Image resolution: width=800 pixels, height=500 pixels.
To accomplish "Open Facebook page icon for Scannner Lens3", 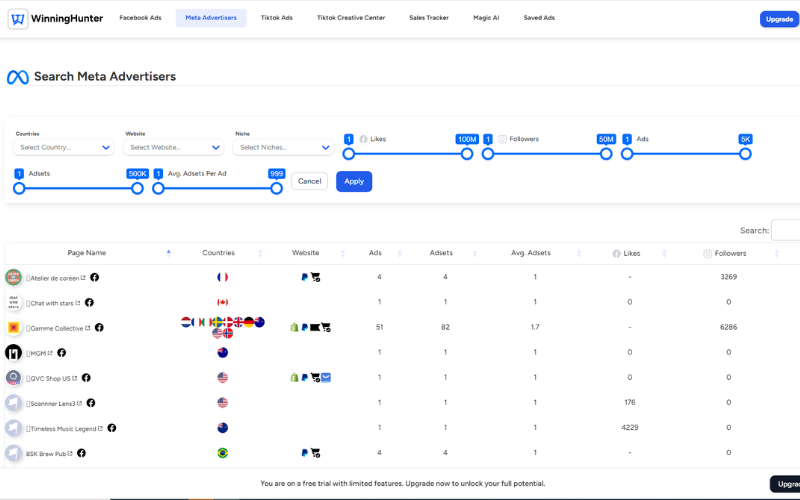I will click(91, 403).
